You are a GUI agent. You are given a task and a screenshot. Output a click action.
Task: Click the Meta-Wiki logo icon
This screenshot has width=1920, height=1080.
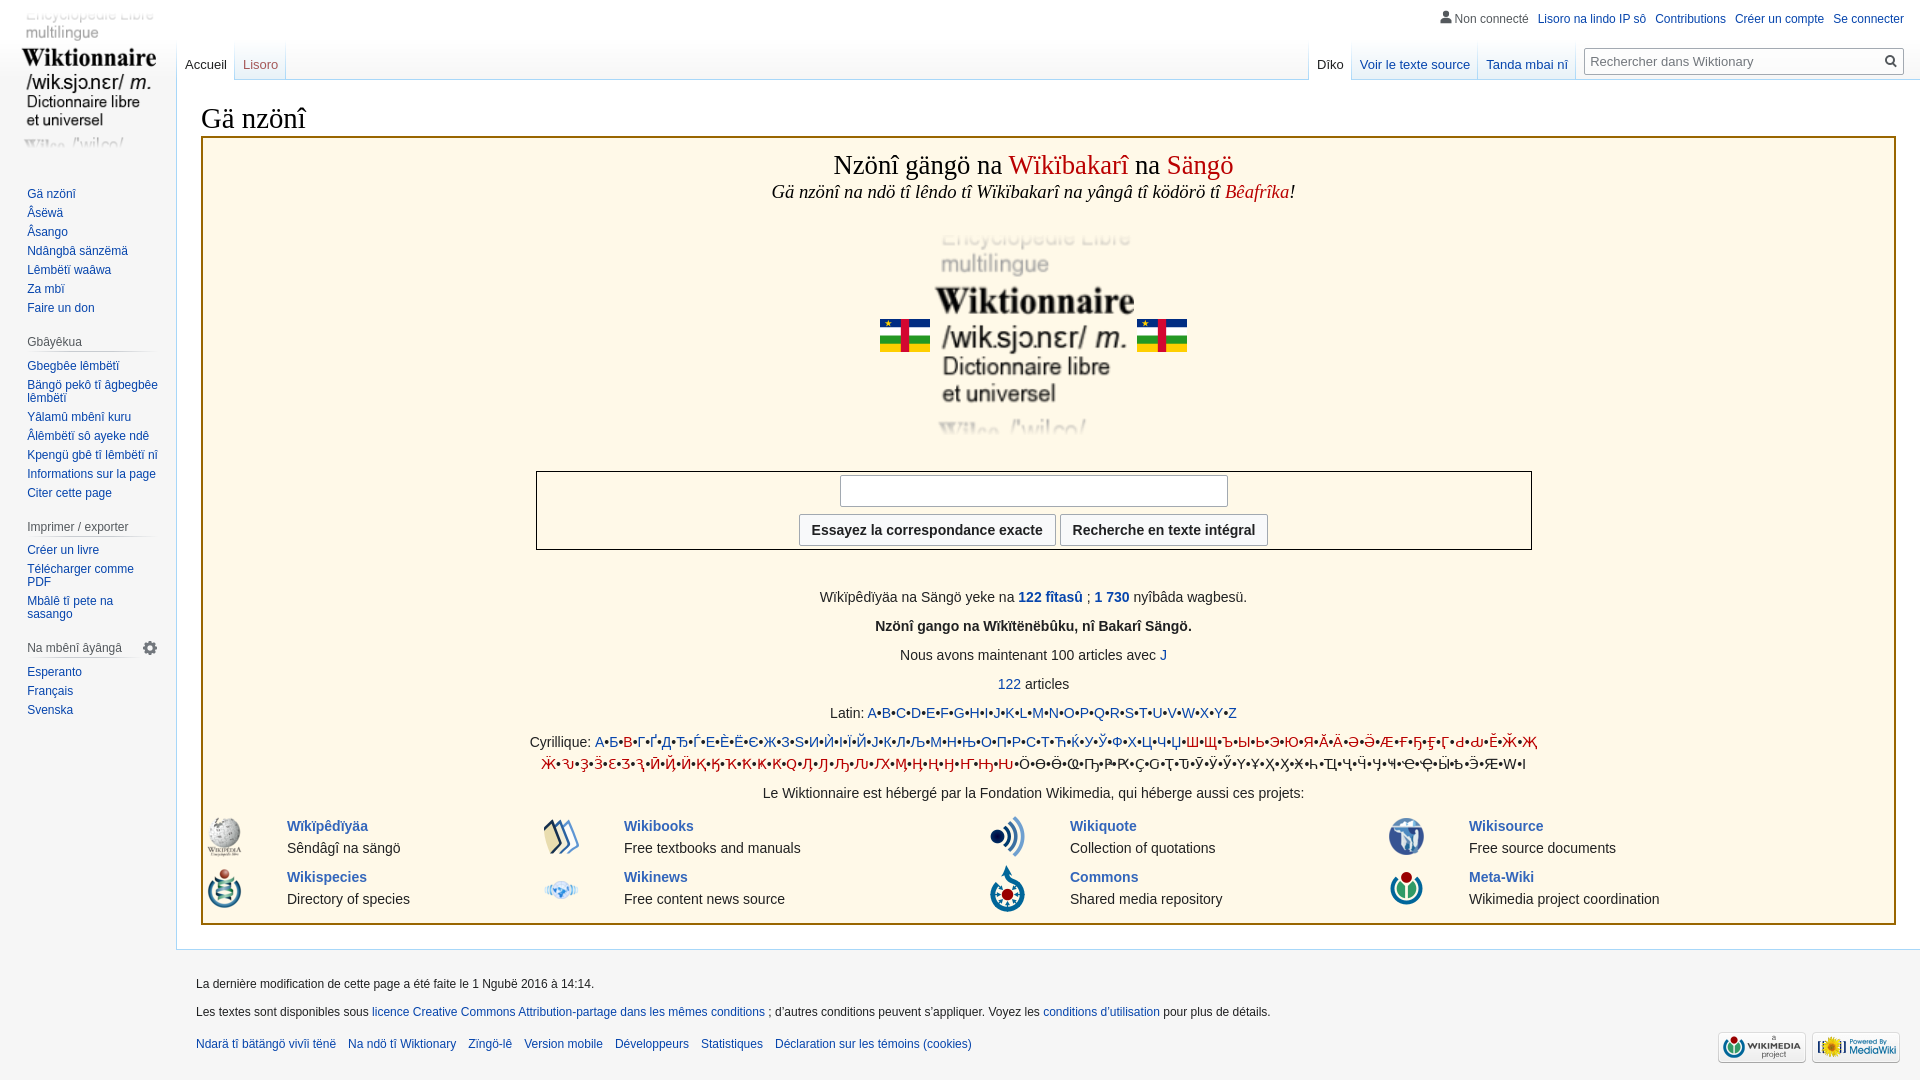1406,888
